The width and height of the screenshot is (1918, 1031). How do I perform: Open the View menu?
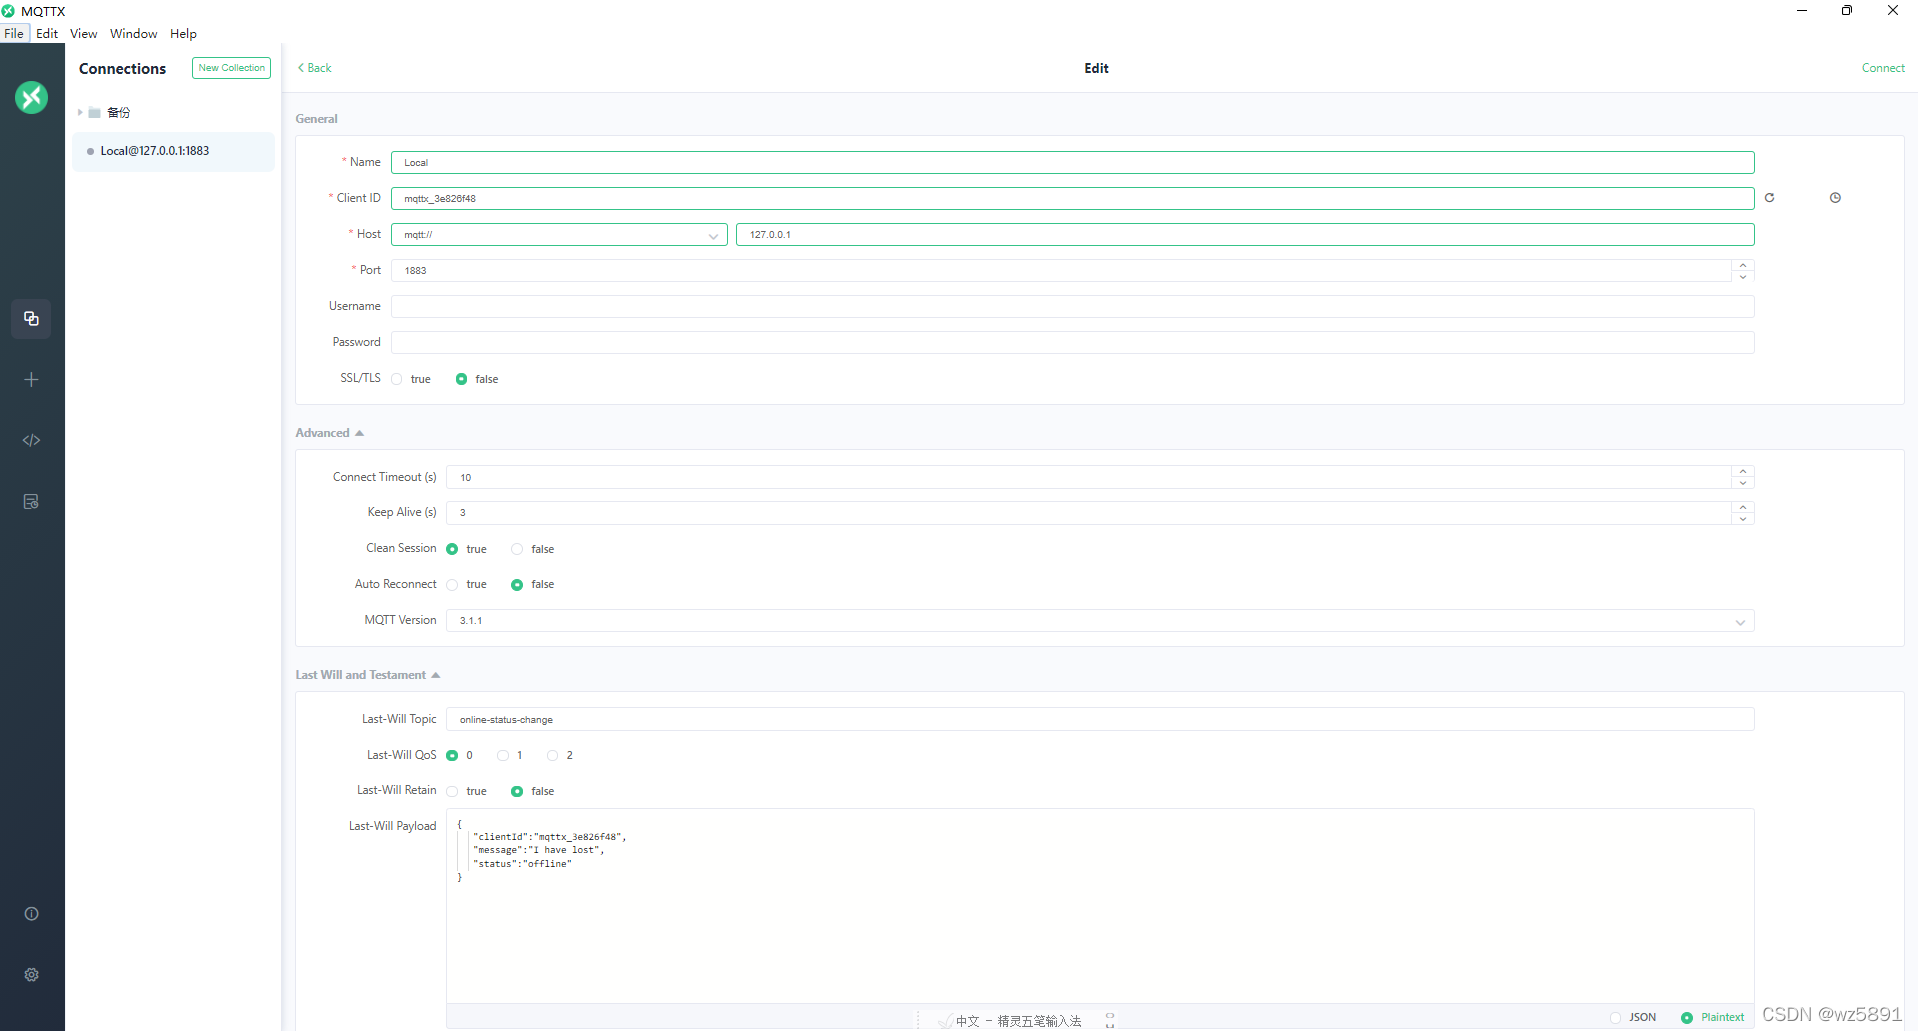[x=84, y=33]
